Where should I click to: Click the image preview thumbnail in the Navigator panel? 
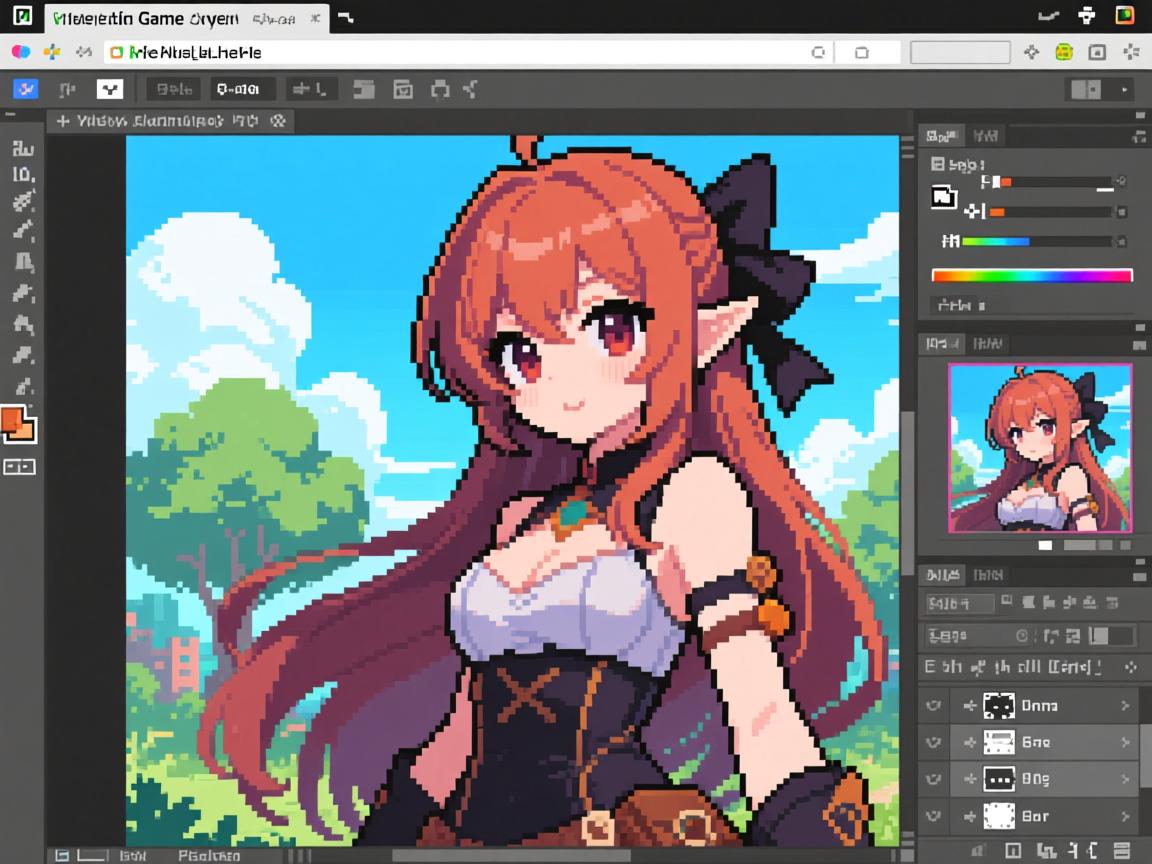point(1040,447)
